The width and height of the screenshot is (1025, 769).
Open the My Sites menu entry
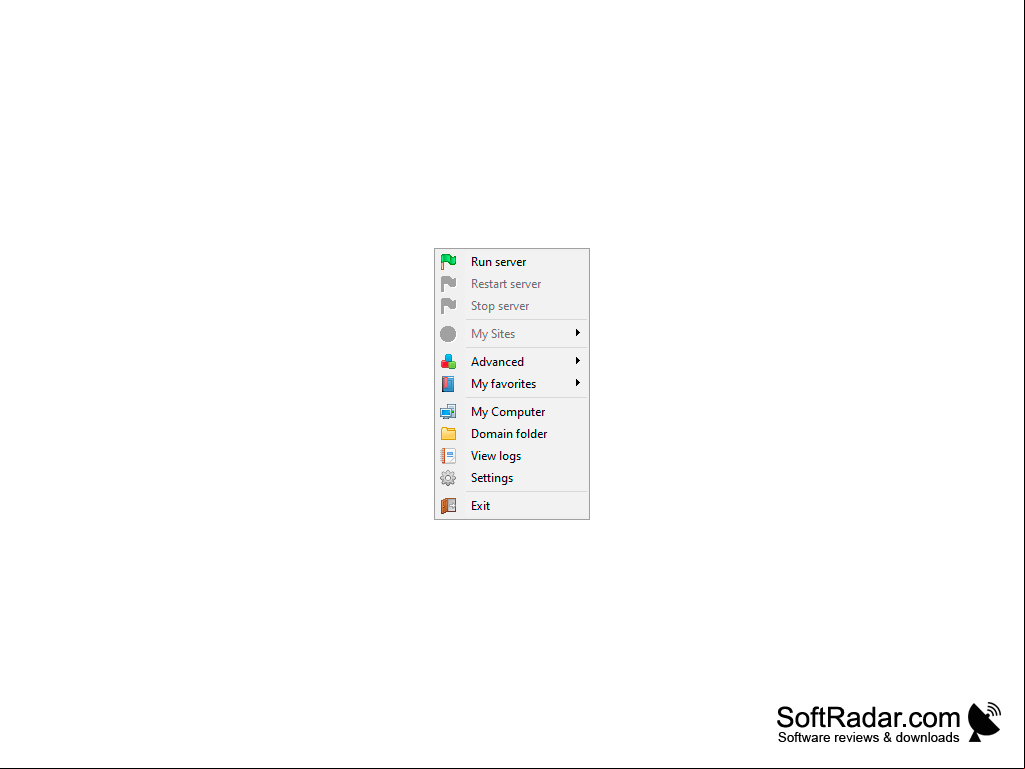click(512, 333)
